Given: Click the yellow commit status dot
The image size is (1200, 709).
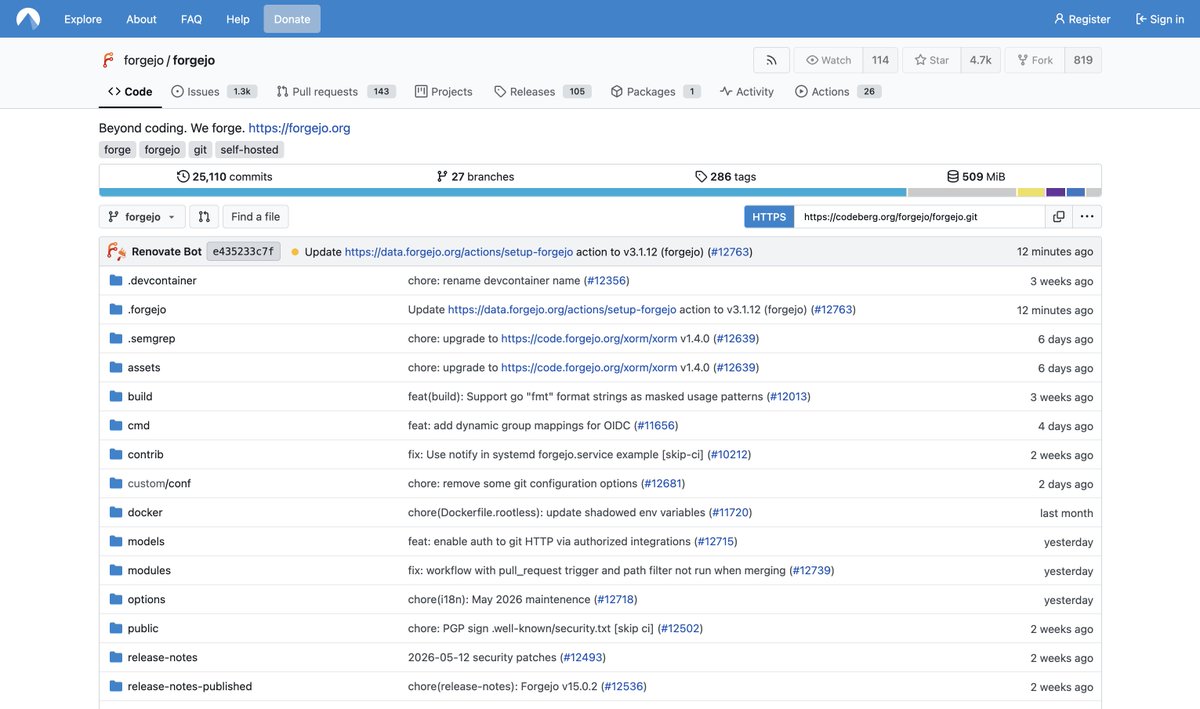Looking at the screenshot, I should coord(295,252).
